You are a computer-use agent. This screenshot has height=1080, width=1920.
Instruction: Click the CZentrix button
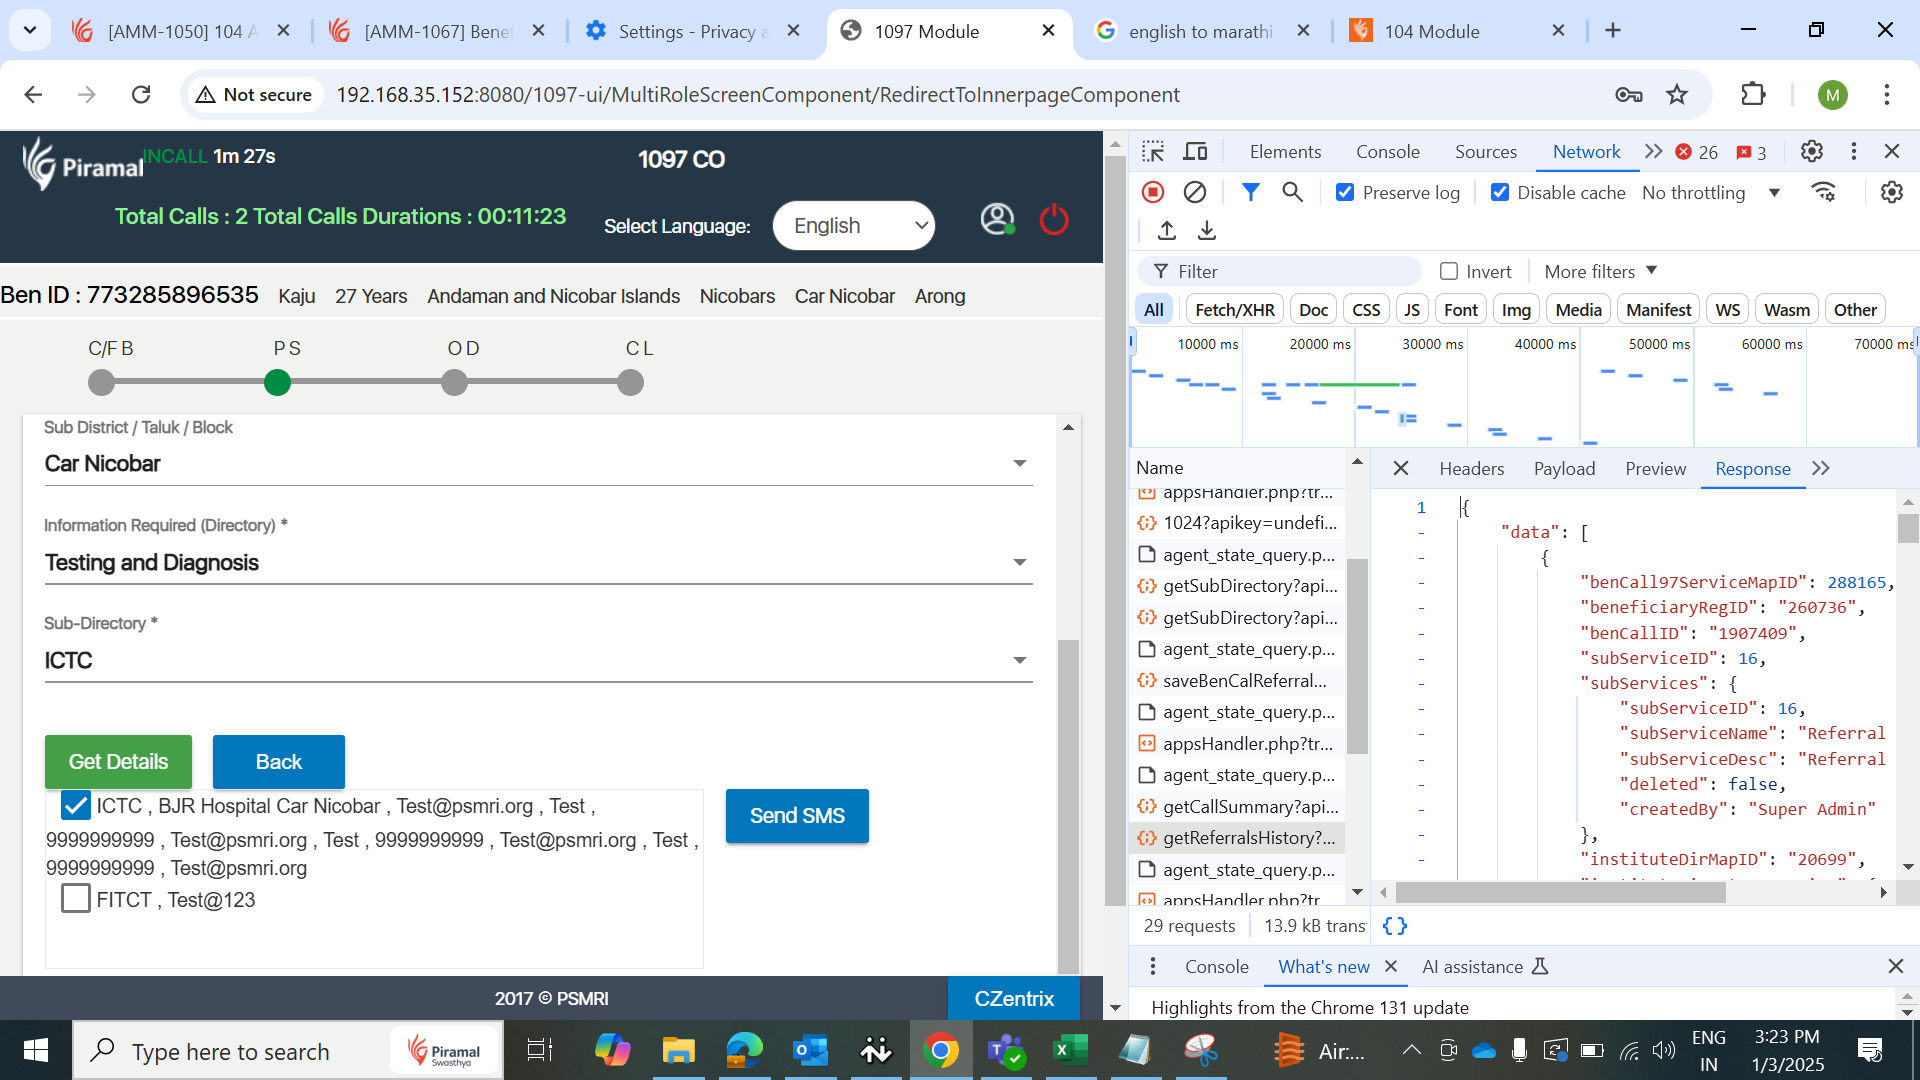point(1014,998)
